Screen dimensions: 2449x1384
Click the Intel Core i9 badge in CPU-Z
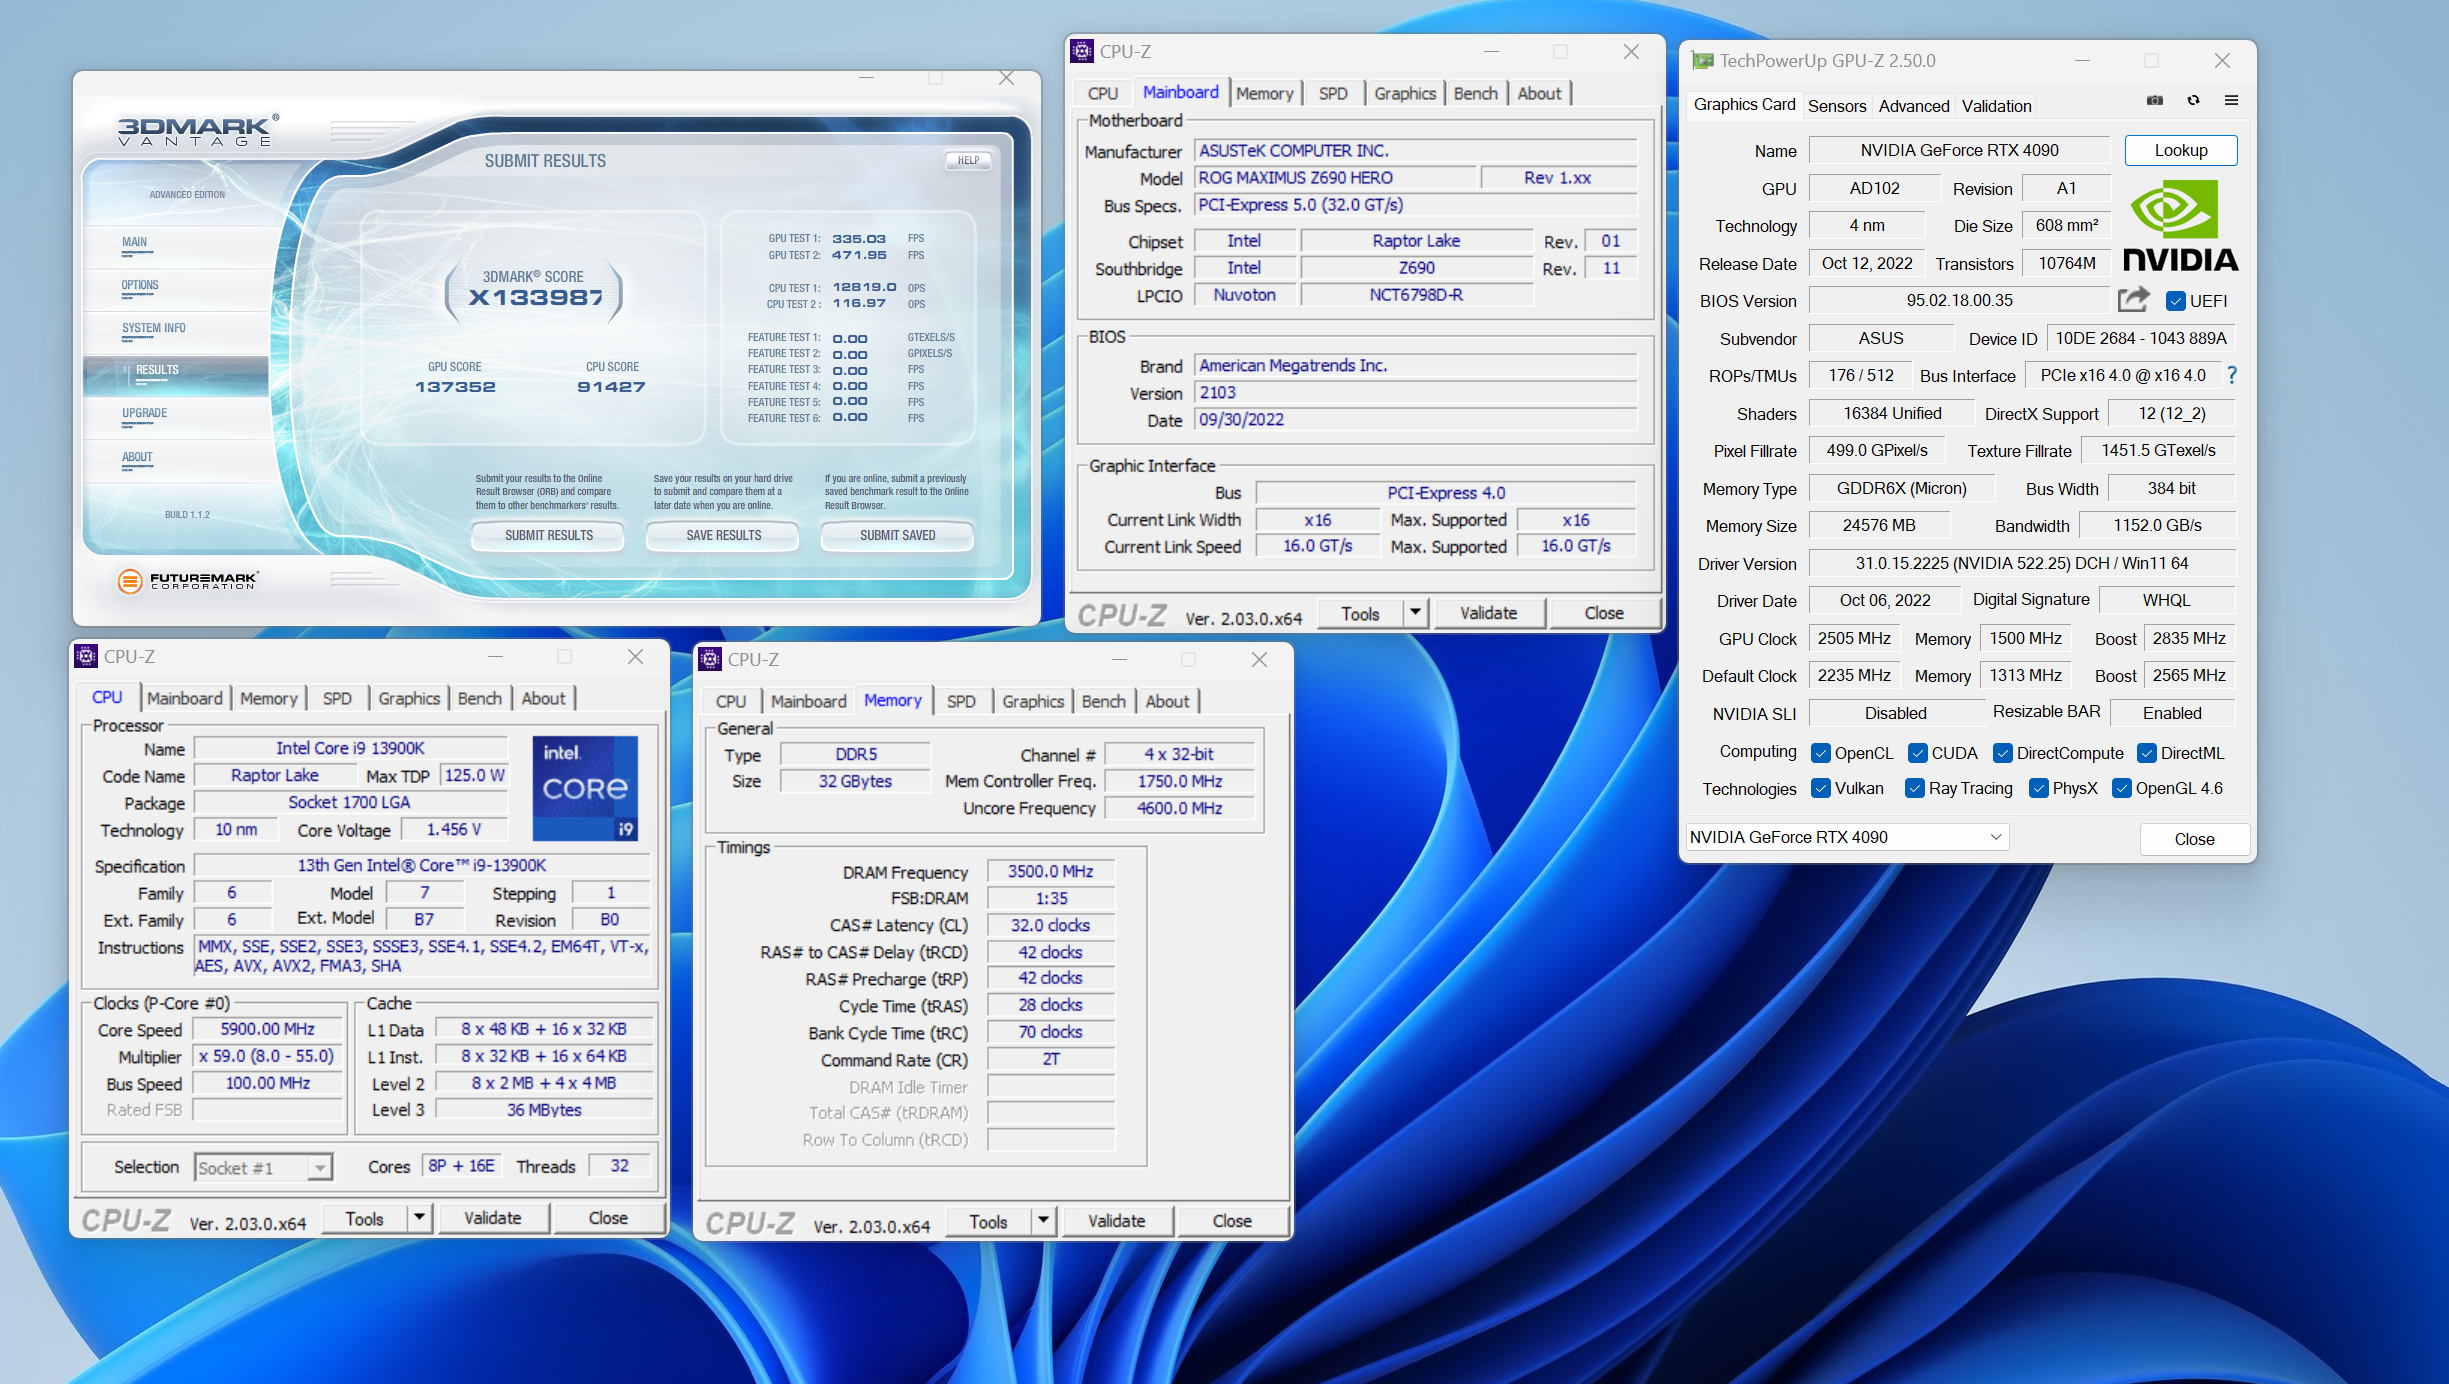(585, 788)
